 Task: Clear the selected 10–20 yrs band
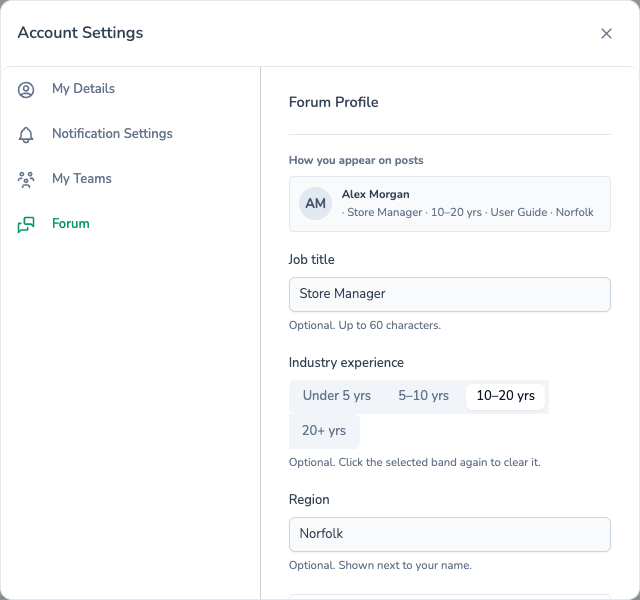(505, 396)
